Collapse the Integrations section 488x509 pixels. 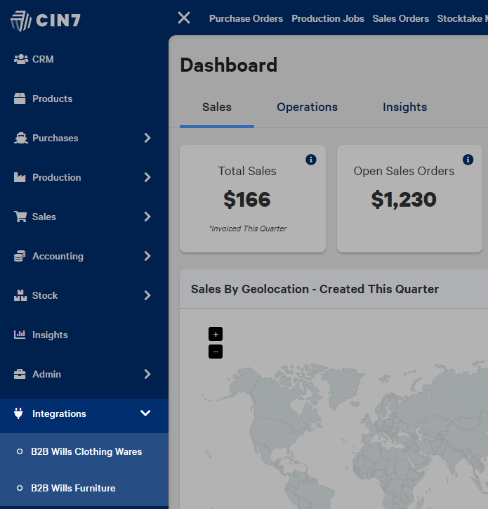145,413
